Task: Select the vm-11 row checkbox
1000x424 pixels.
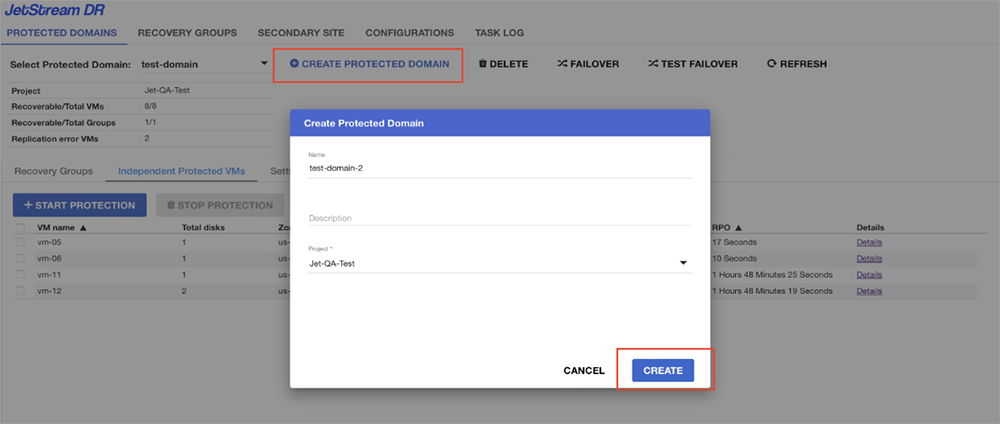Action: point(21,275)
